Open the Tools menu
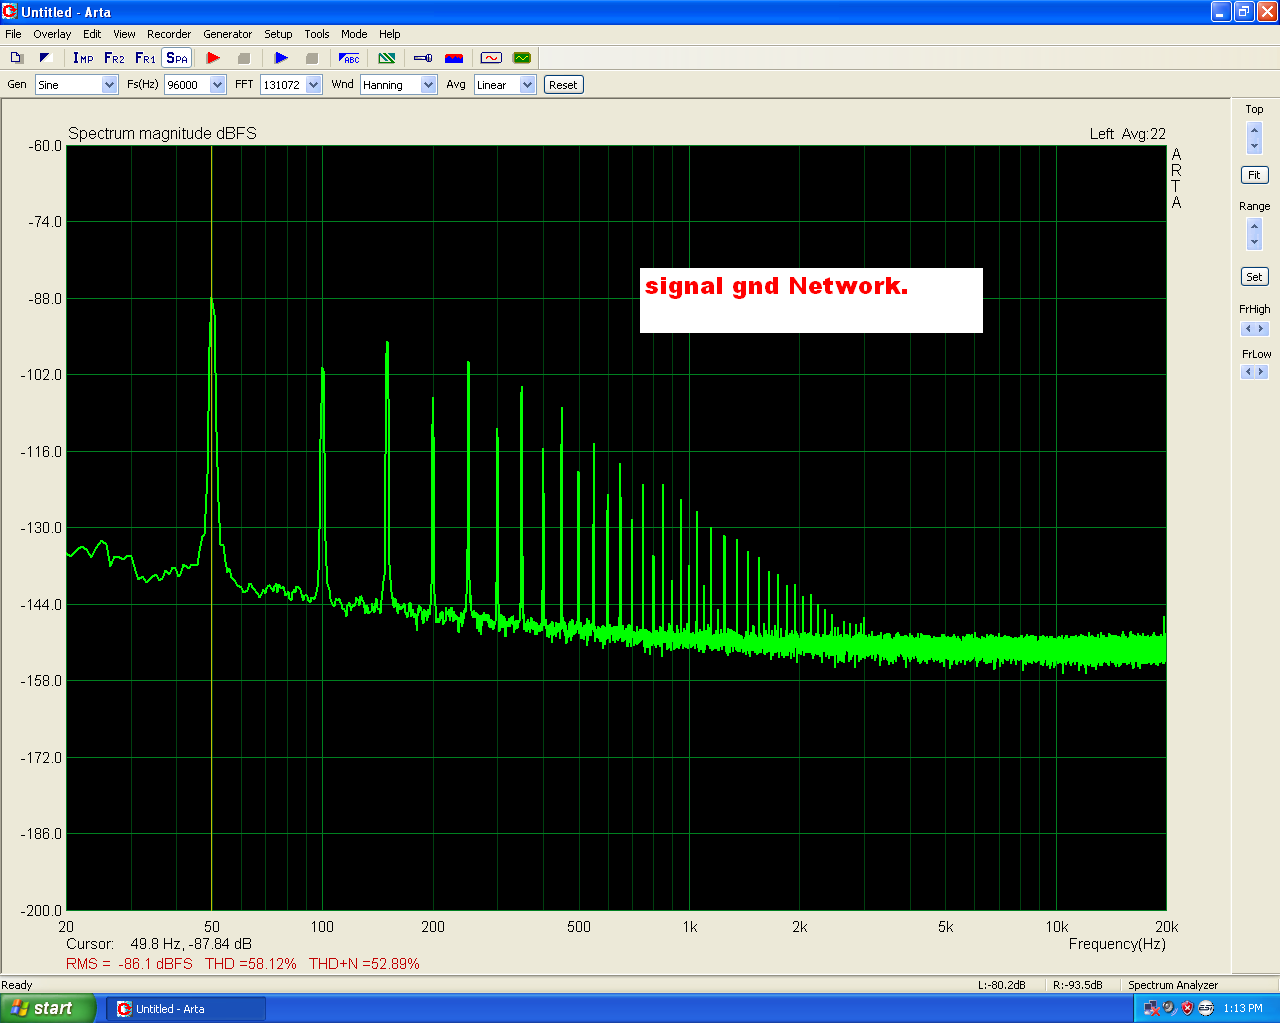Screen dimensions: 1280x1024 pyautogui.click(x=317, y=34)
